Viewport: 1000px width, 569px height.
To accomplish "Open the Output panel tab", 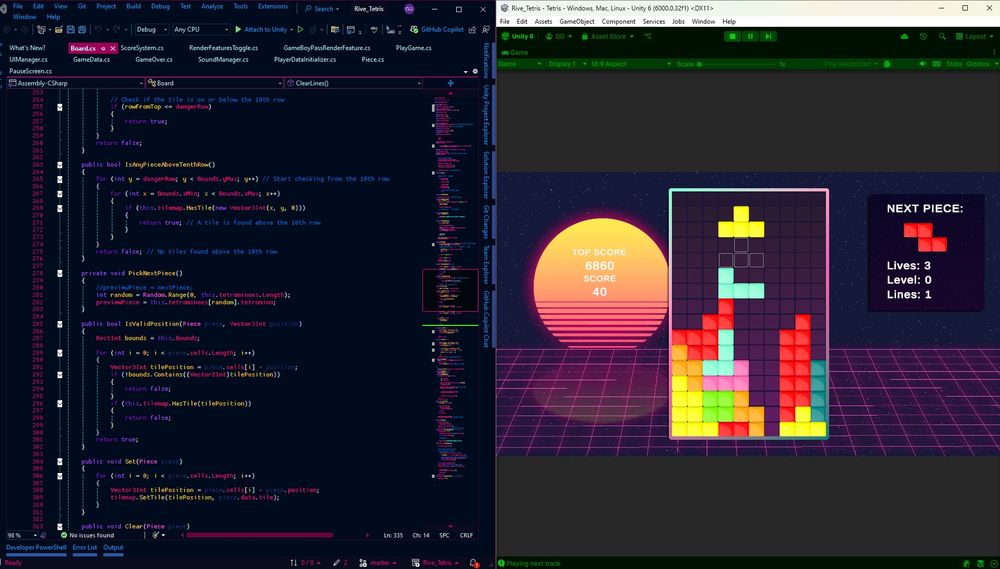I will coord(113,547).
